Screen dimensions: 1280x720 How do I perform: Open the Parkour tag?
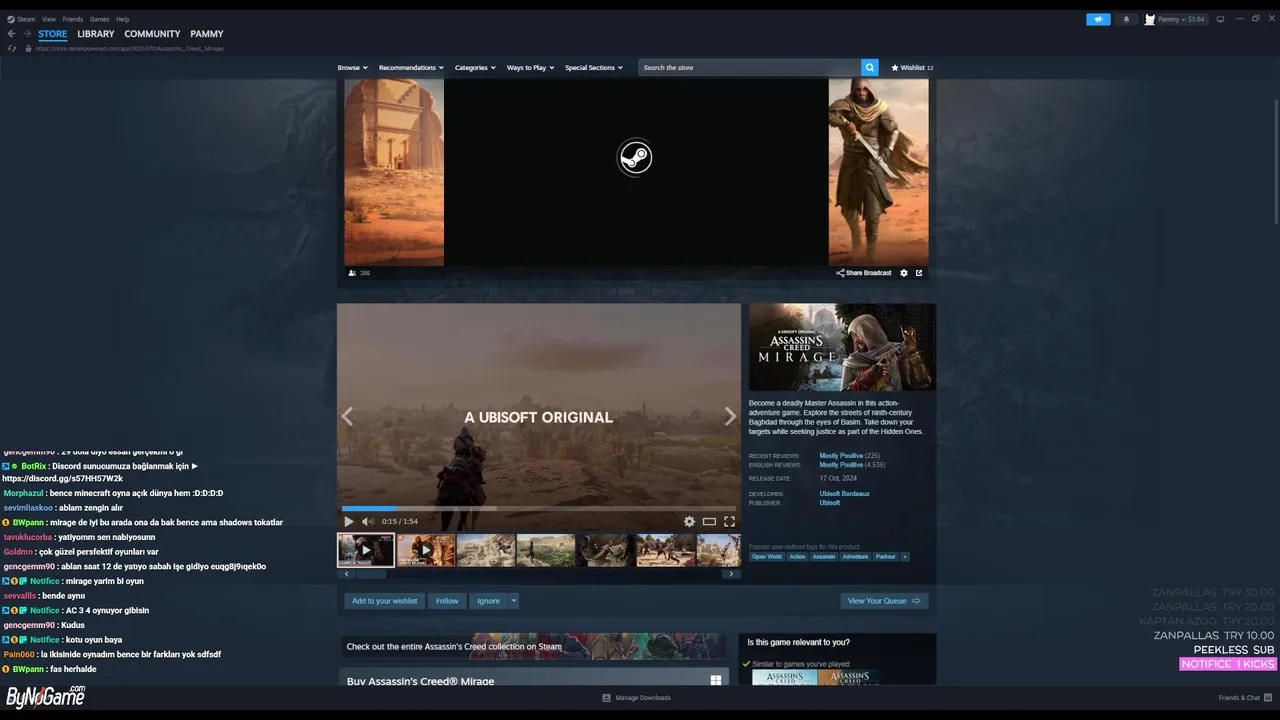click(886, 556)
